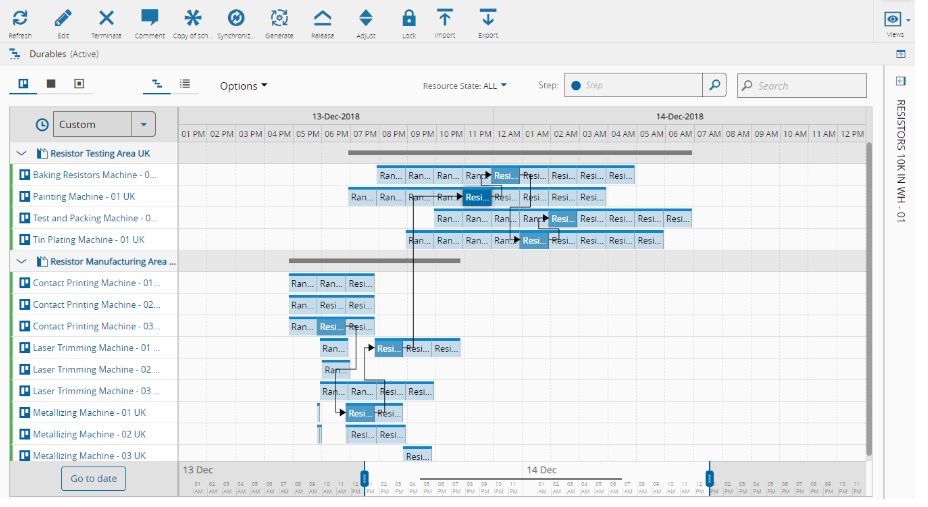Open the Custom time range combo box
Screen dimensions: 928x507
104,125
